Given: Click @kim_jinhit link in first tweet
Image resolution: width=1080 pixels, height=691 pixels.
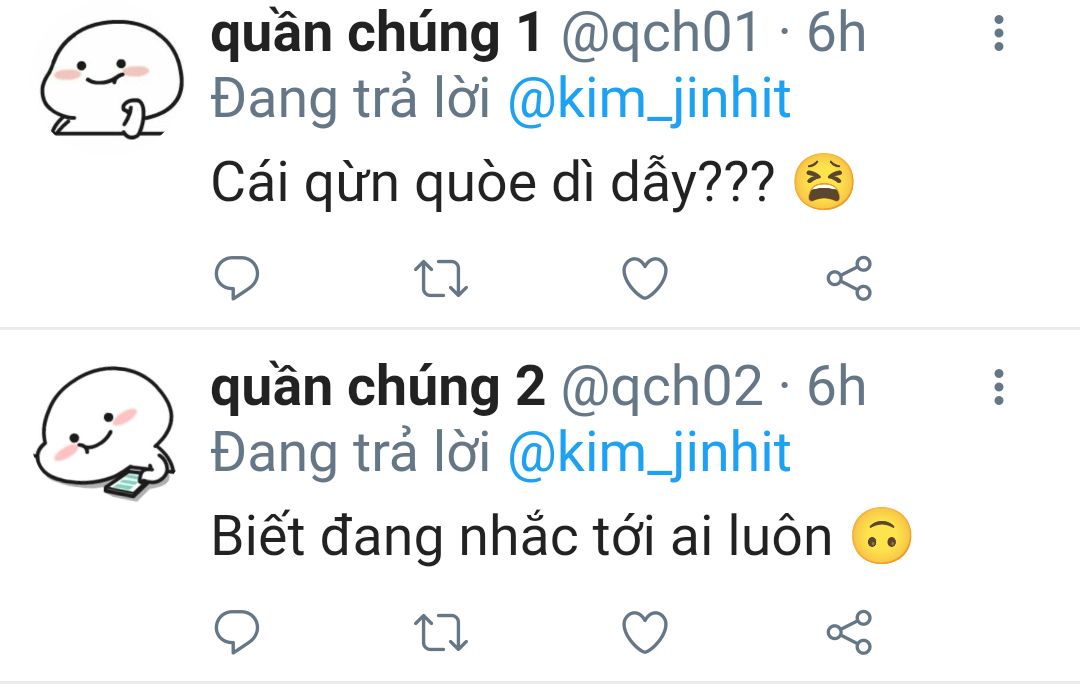Looking at the screenshot, I should click(649, 100).
